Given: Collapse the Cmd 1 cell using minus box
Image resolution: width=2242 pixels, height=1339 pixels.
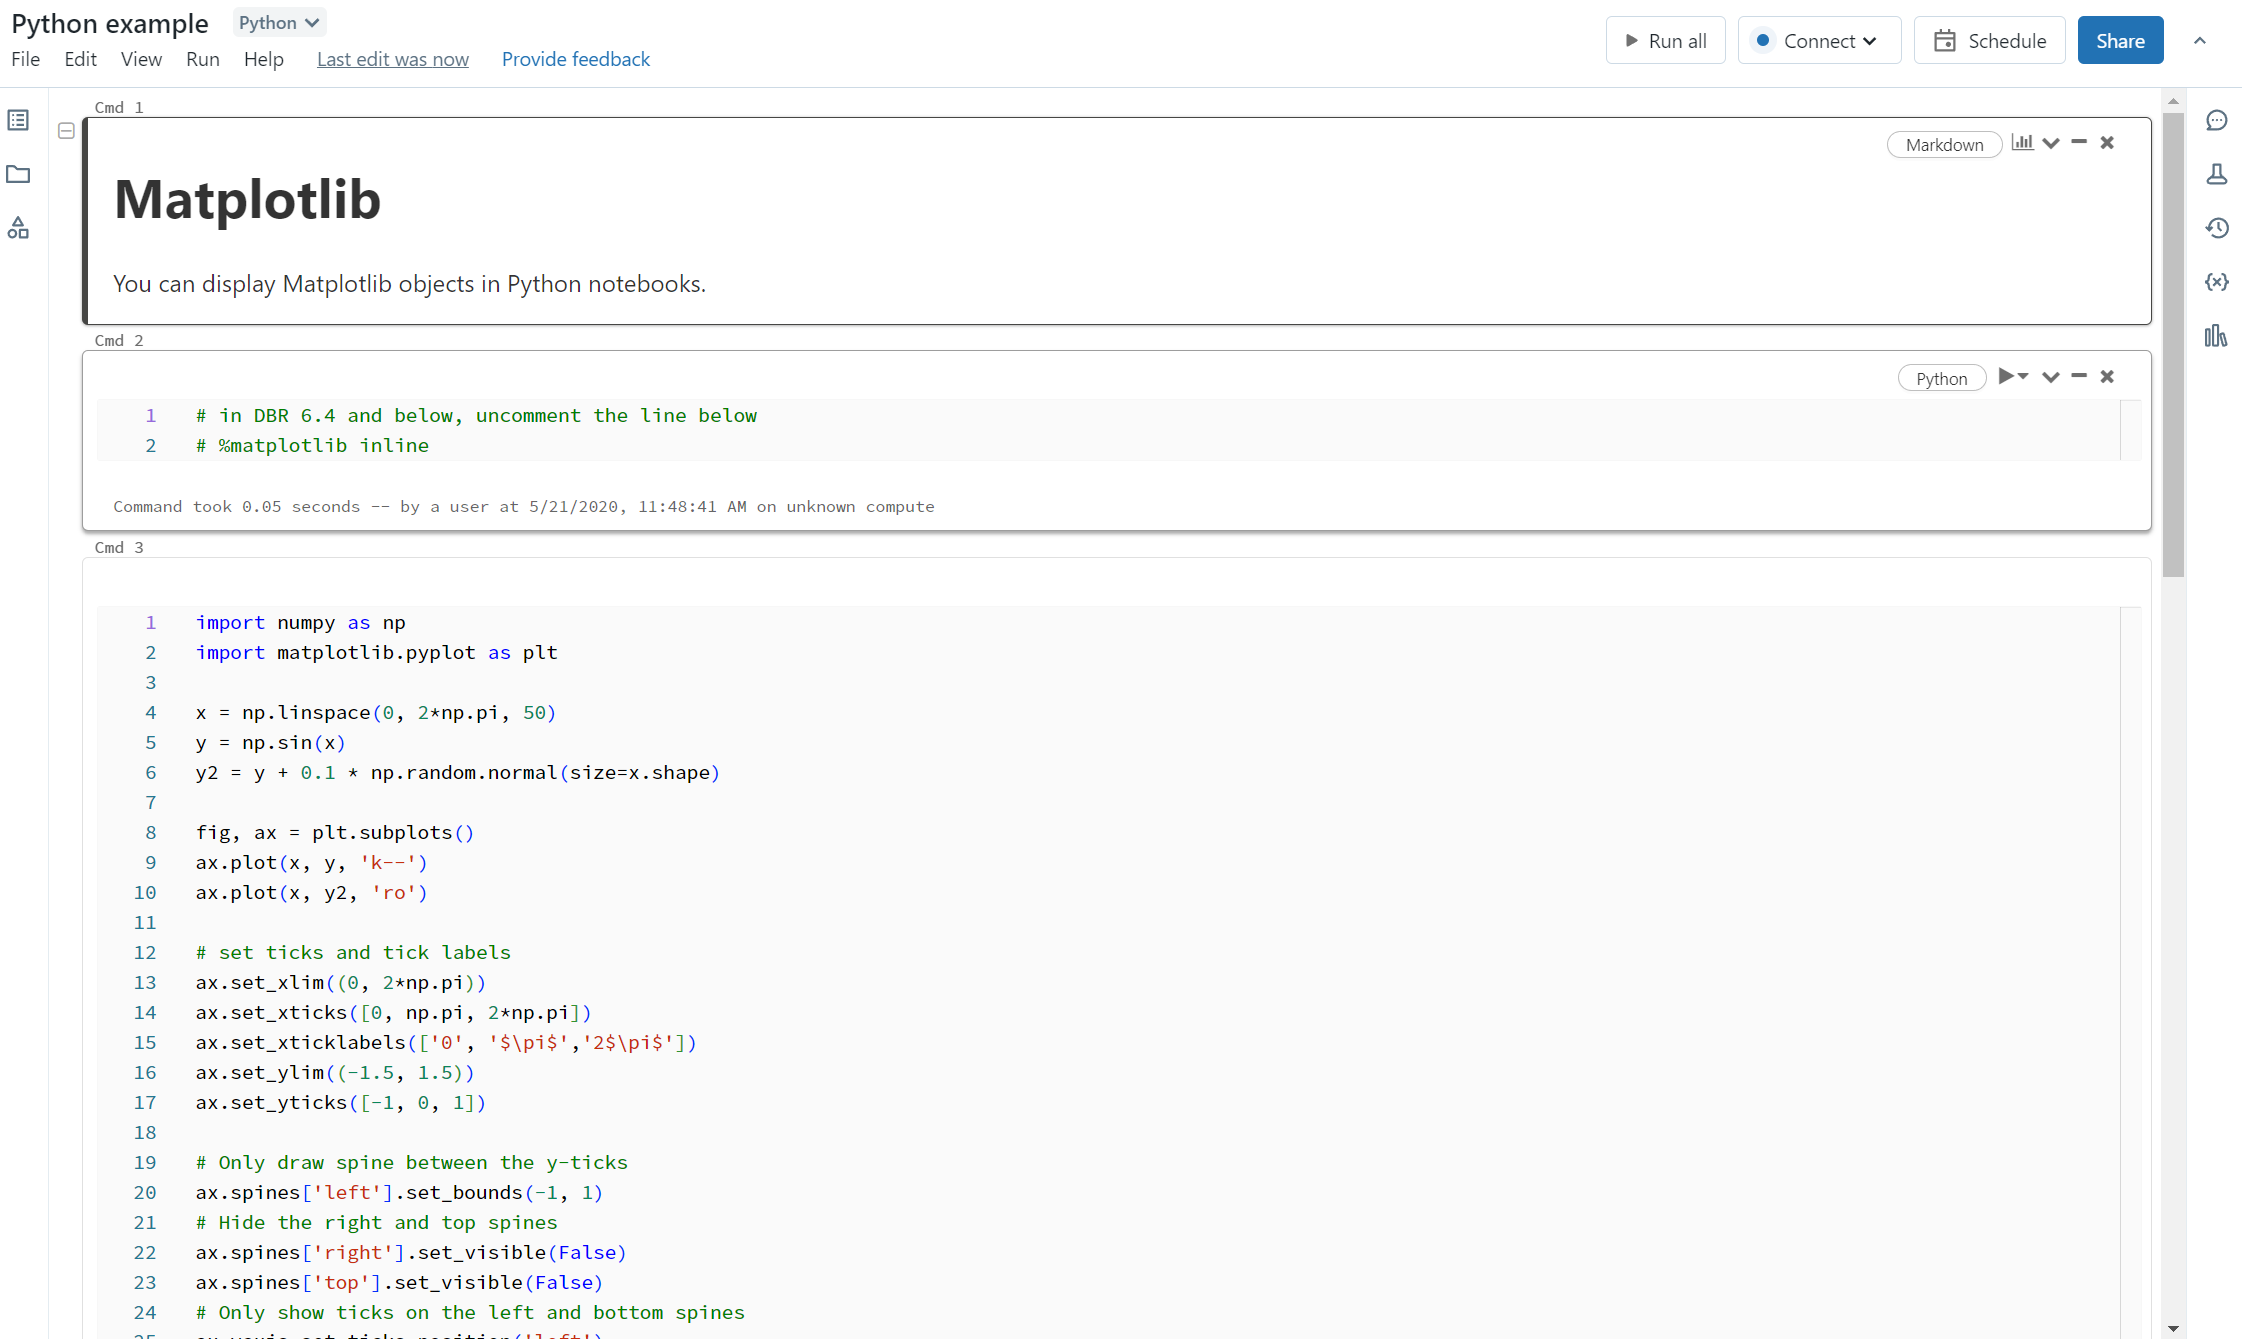Looking at the screenshot, I should pos(67,131).
